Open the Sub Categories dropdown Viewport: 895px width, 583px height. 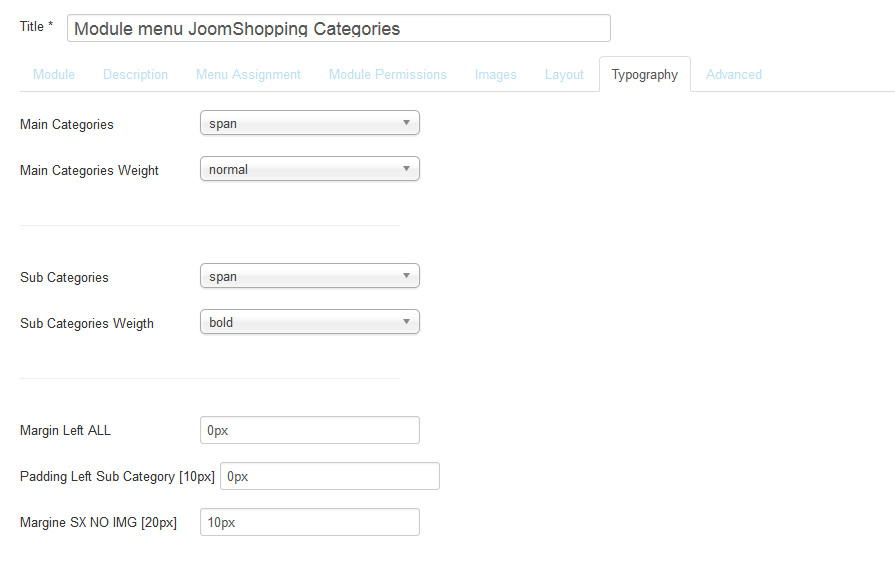pos(309,276)
